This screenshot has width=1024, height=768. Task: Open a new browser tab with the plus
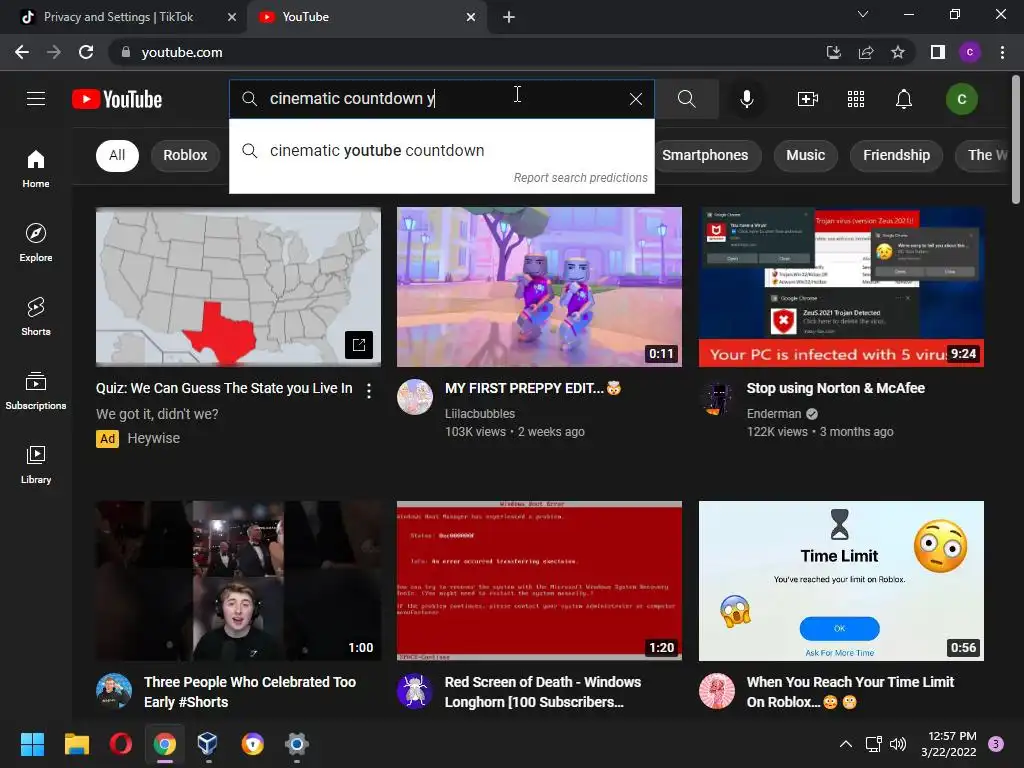pos(509,17)
